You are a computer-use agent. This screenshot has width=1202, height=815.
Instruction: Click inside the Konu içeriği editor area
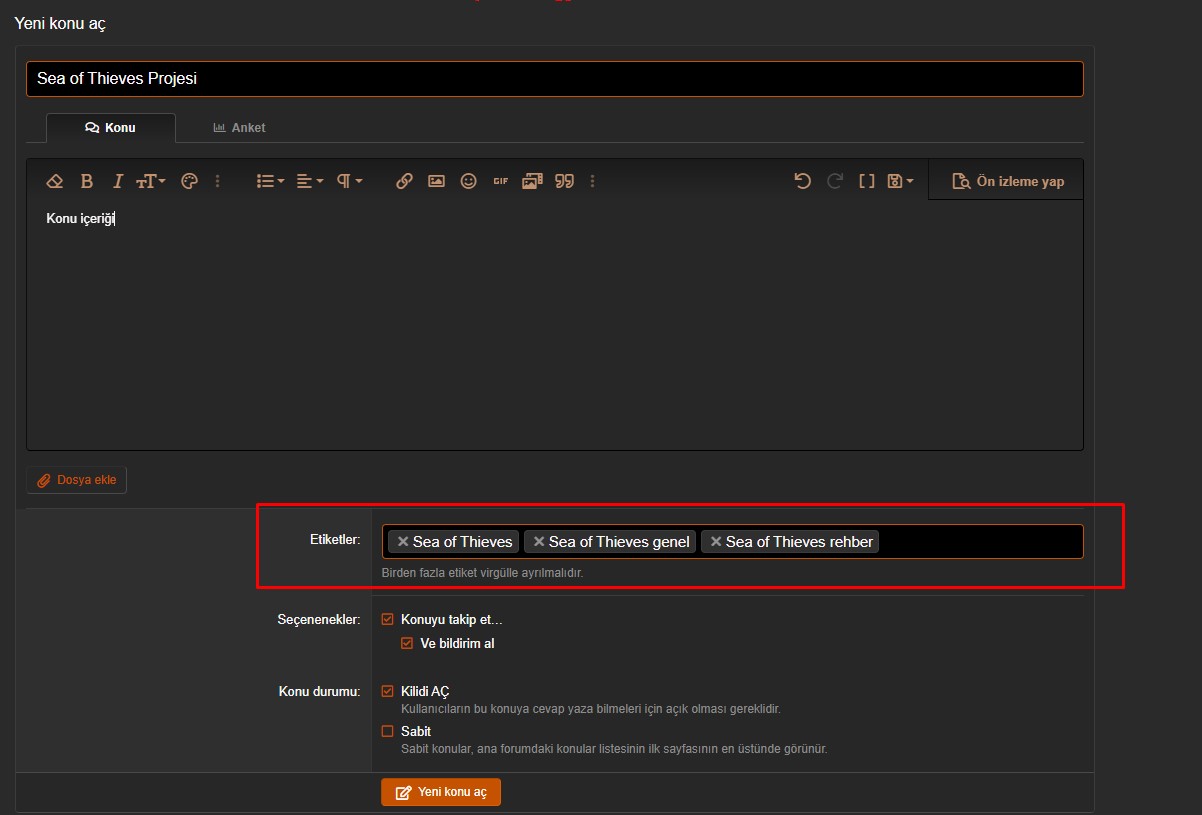(554, 325)
